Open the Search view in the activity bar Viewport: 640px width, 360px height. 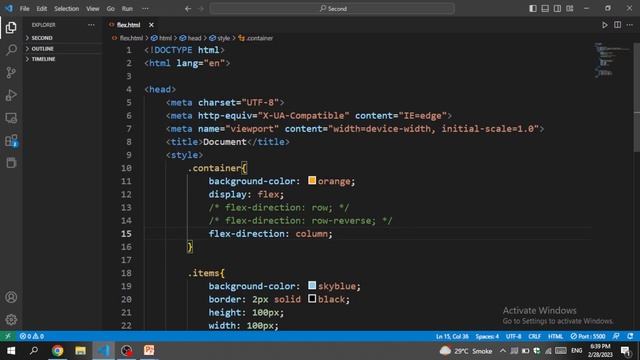pos(11,50)
